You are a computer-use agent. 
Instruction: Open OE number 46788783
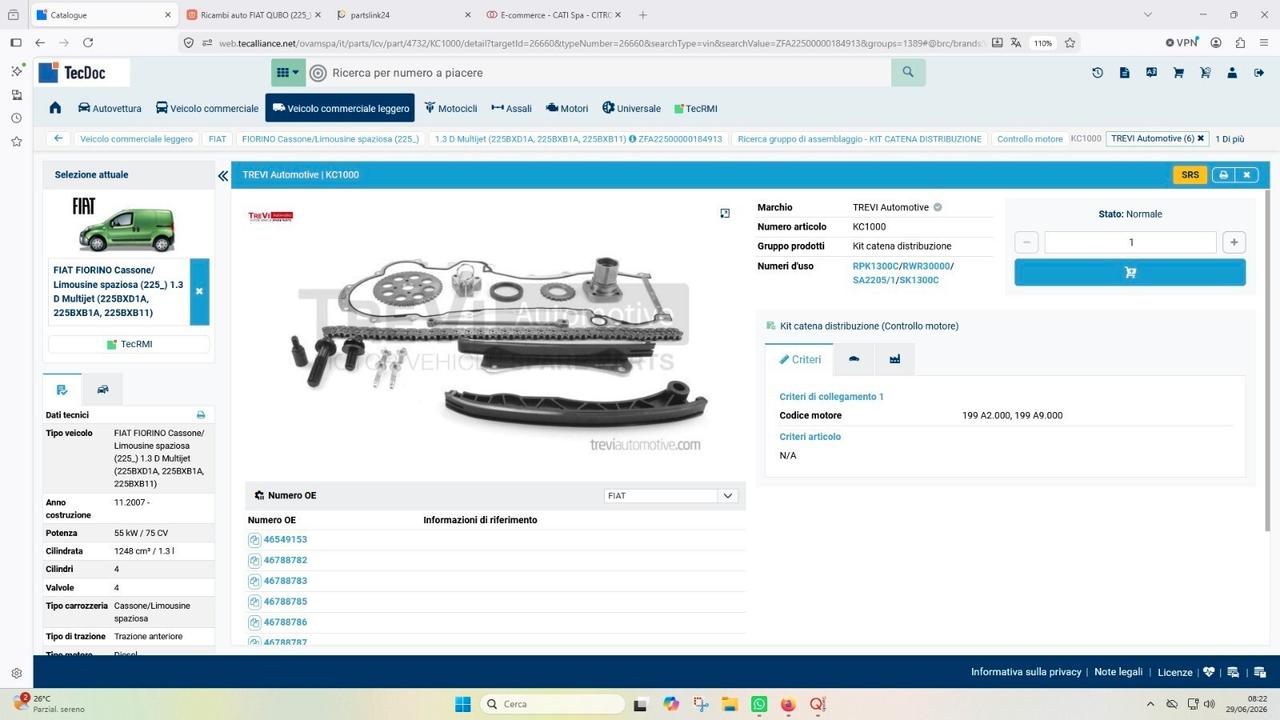[285, 581]
